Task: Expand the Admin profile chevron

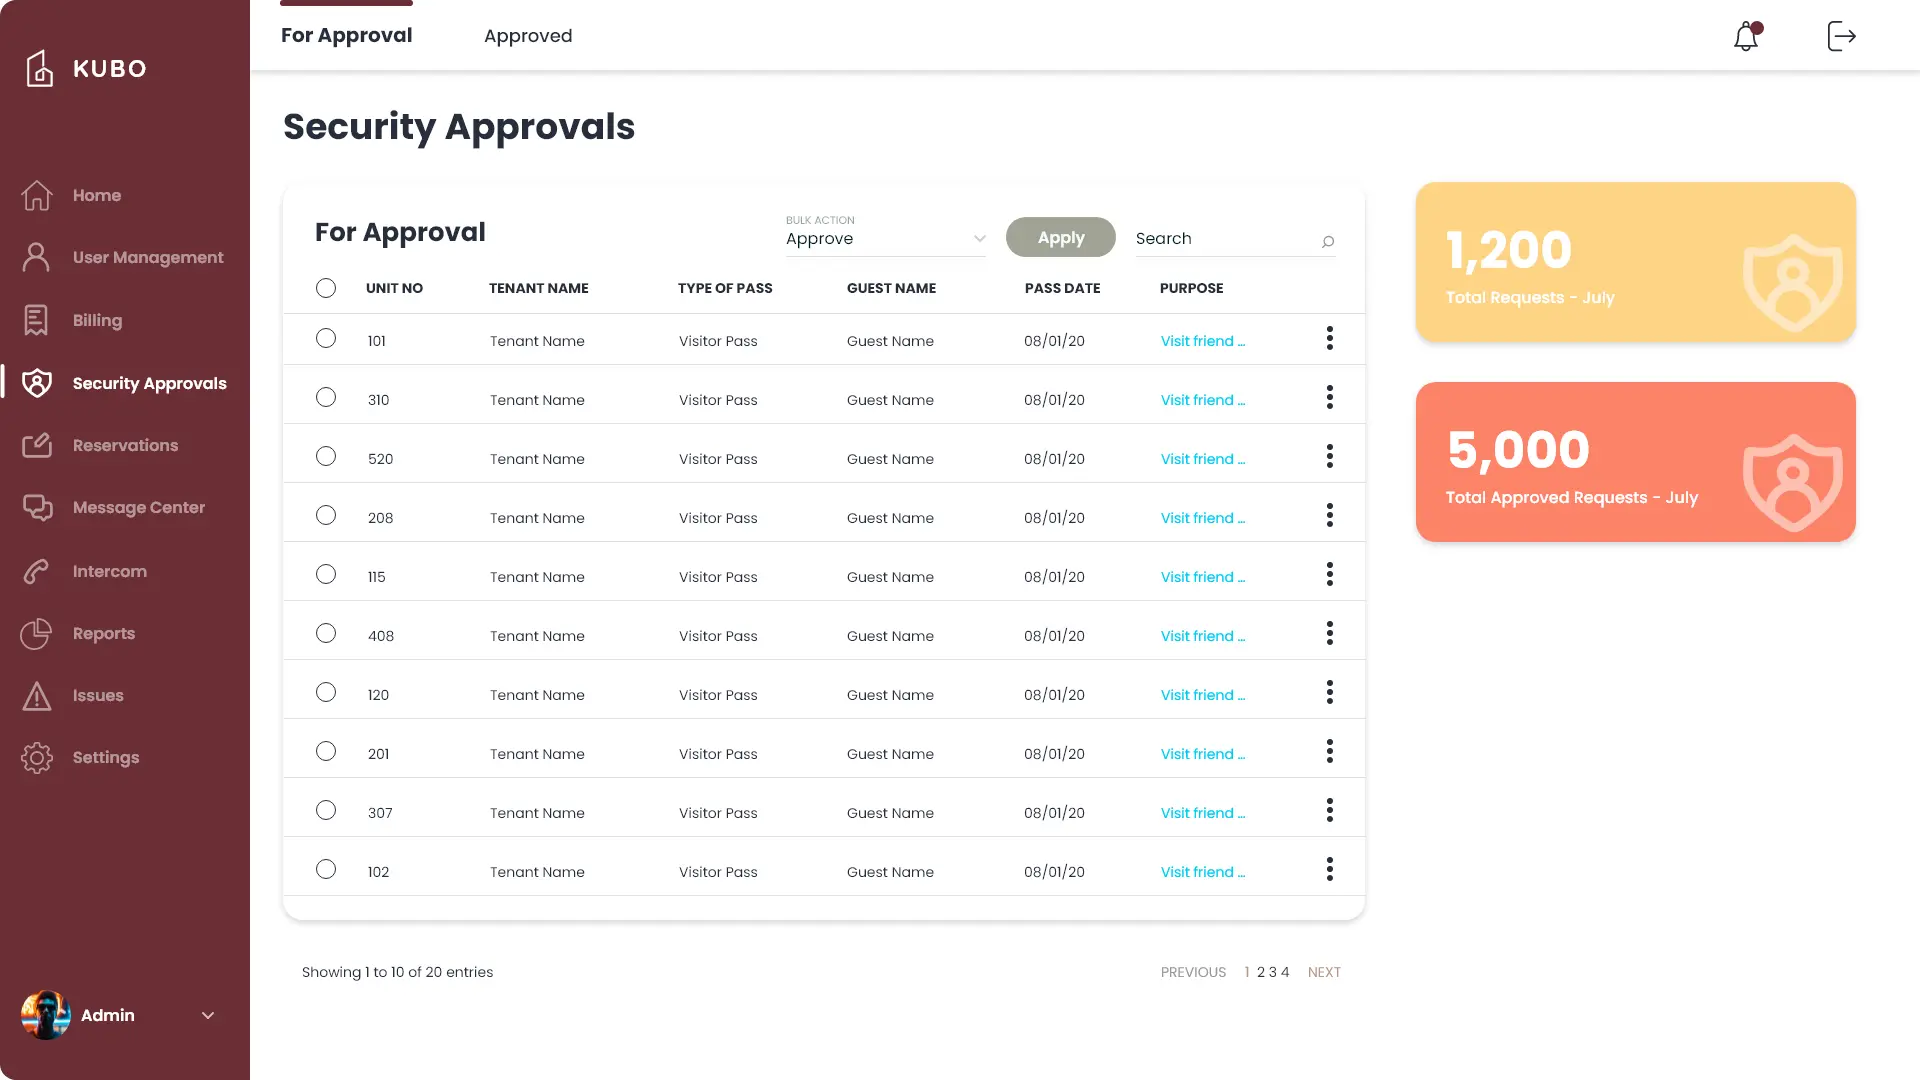Action: click(208, 1016)
